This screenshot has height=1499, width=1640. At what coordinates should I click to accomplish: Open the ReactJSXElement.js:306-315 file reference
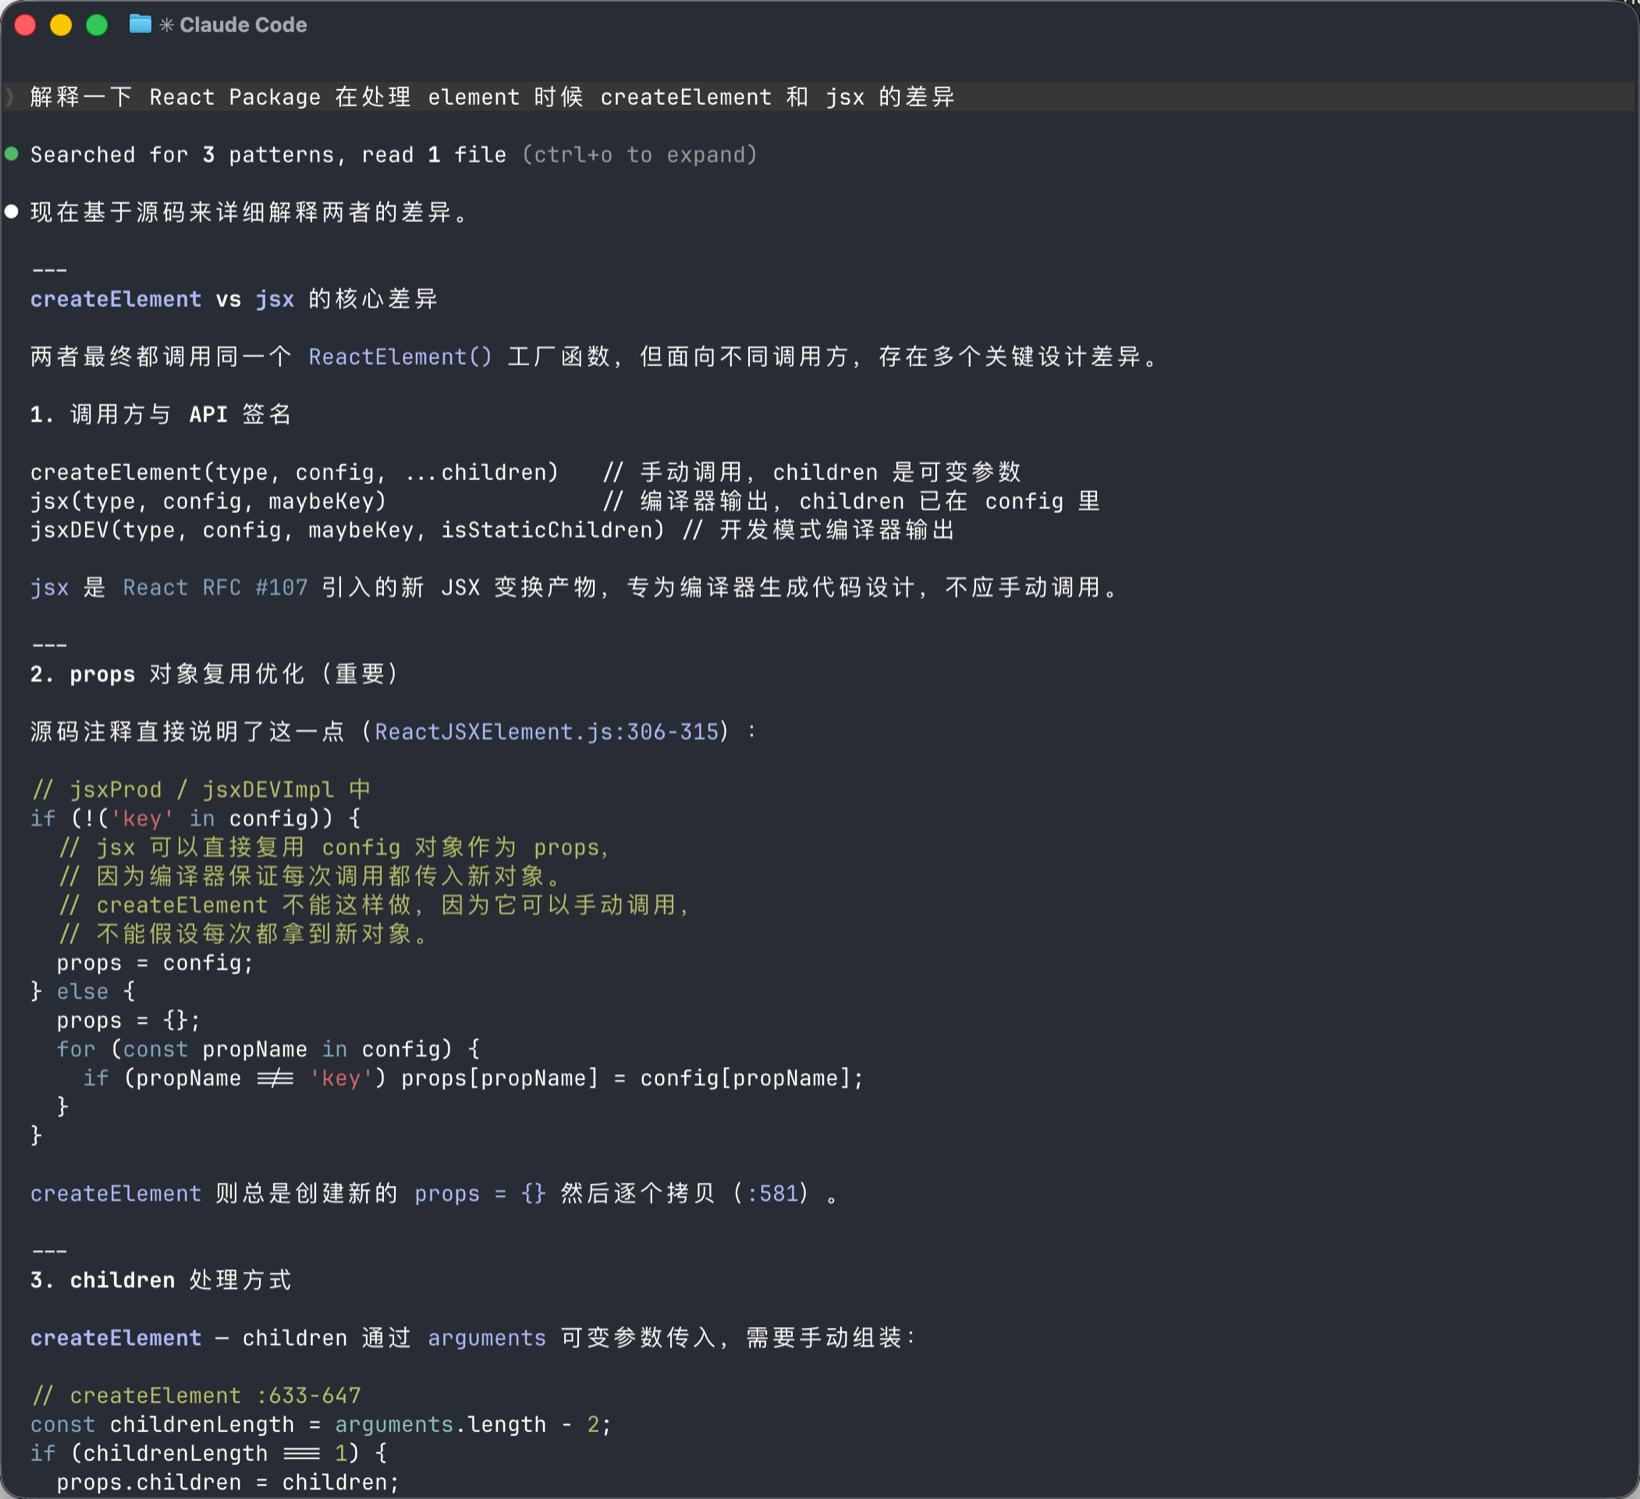pos(546,732)
